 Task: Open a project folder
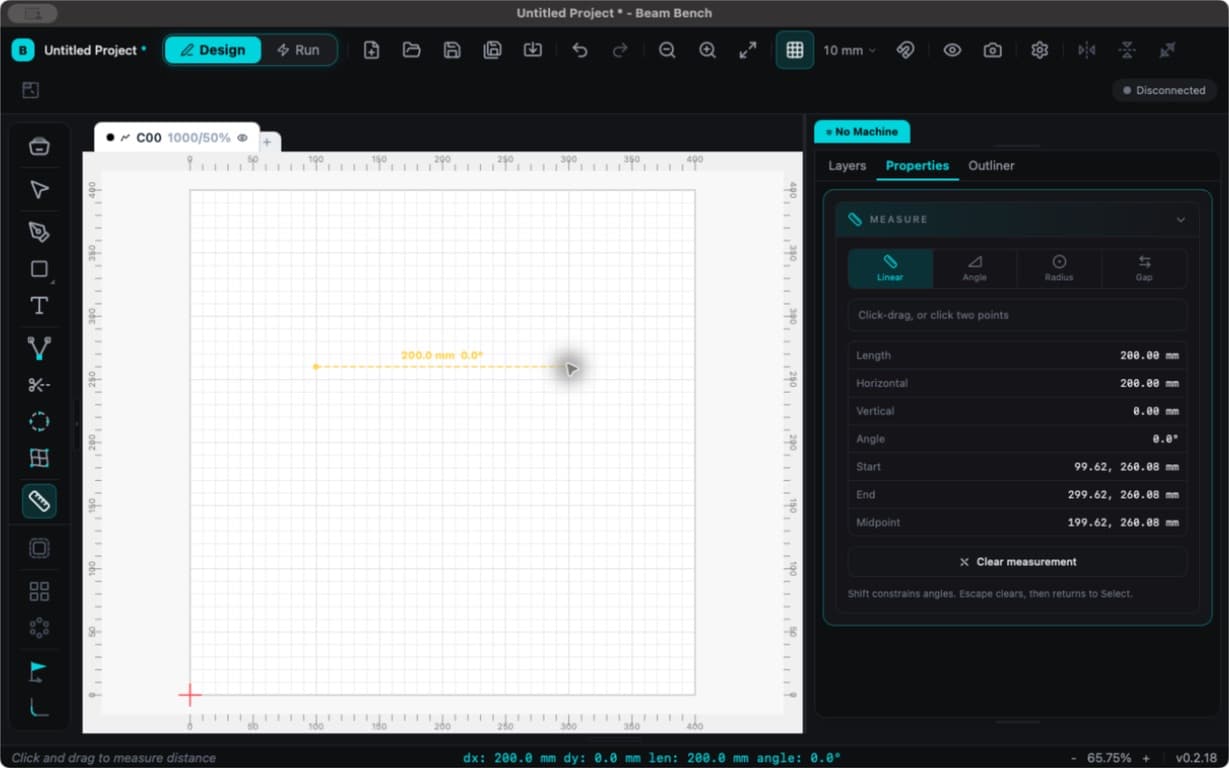point(411,50)
